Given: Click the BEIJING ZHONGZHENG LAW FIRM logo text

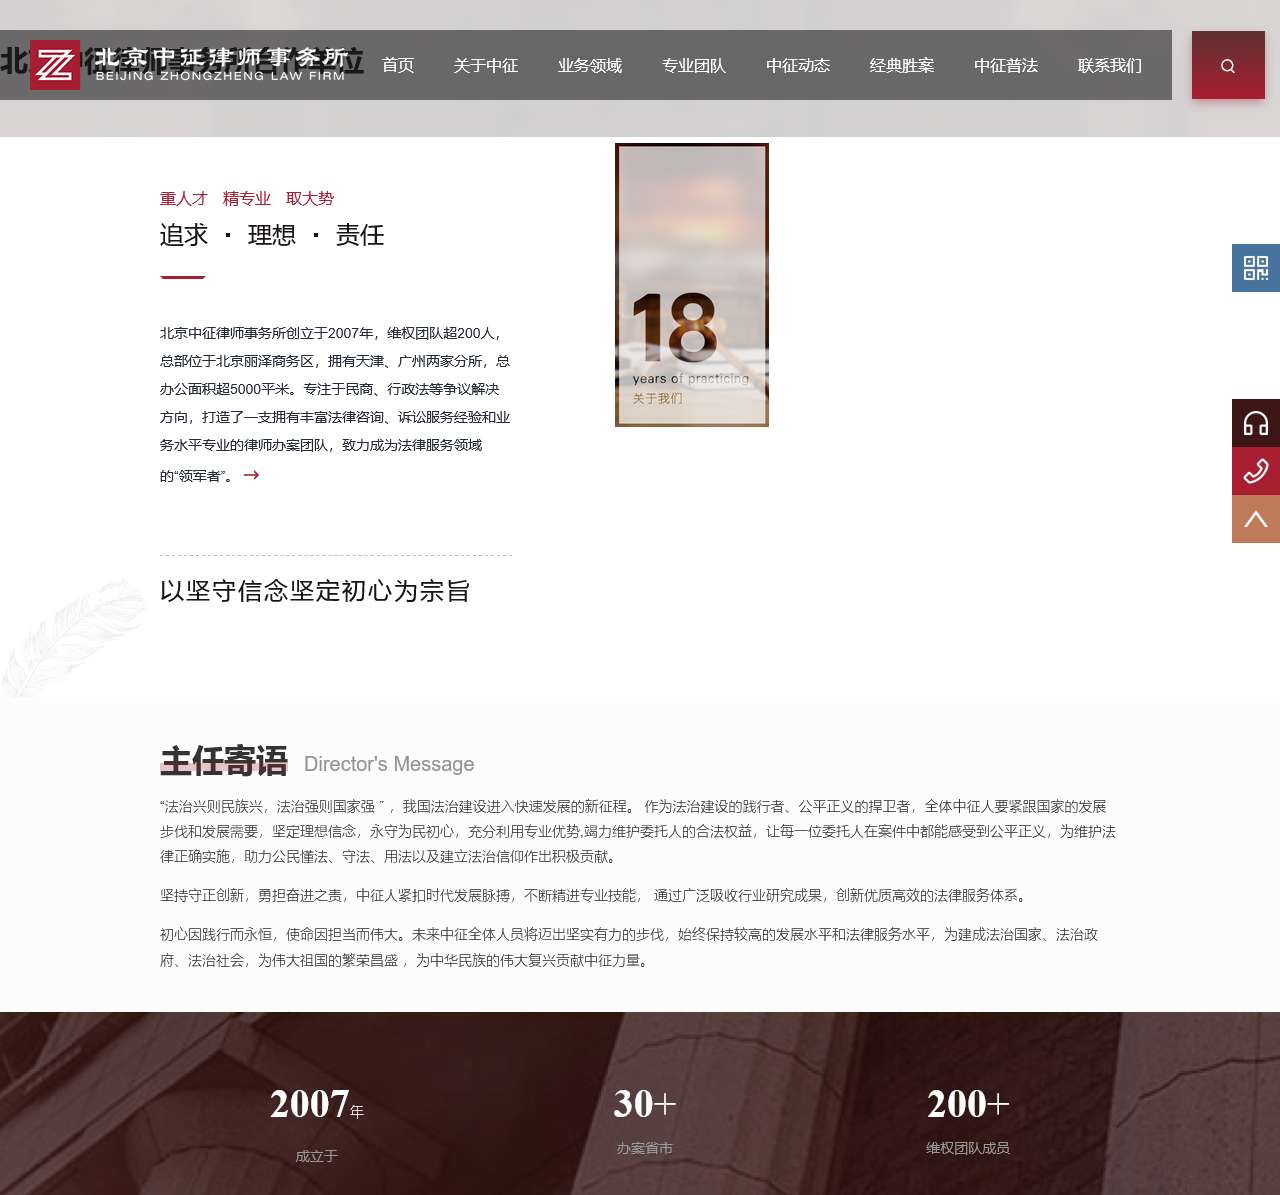Looking at the screenshot, I should (220, 76).
